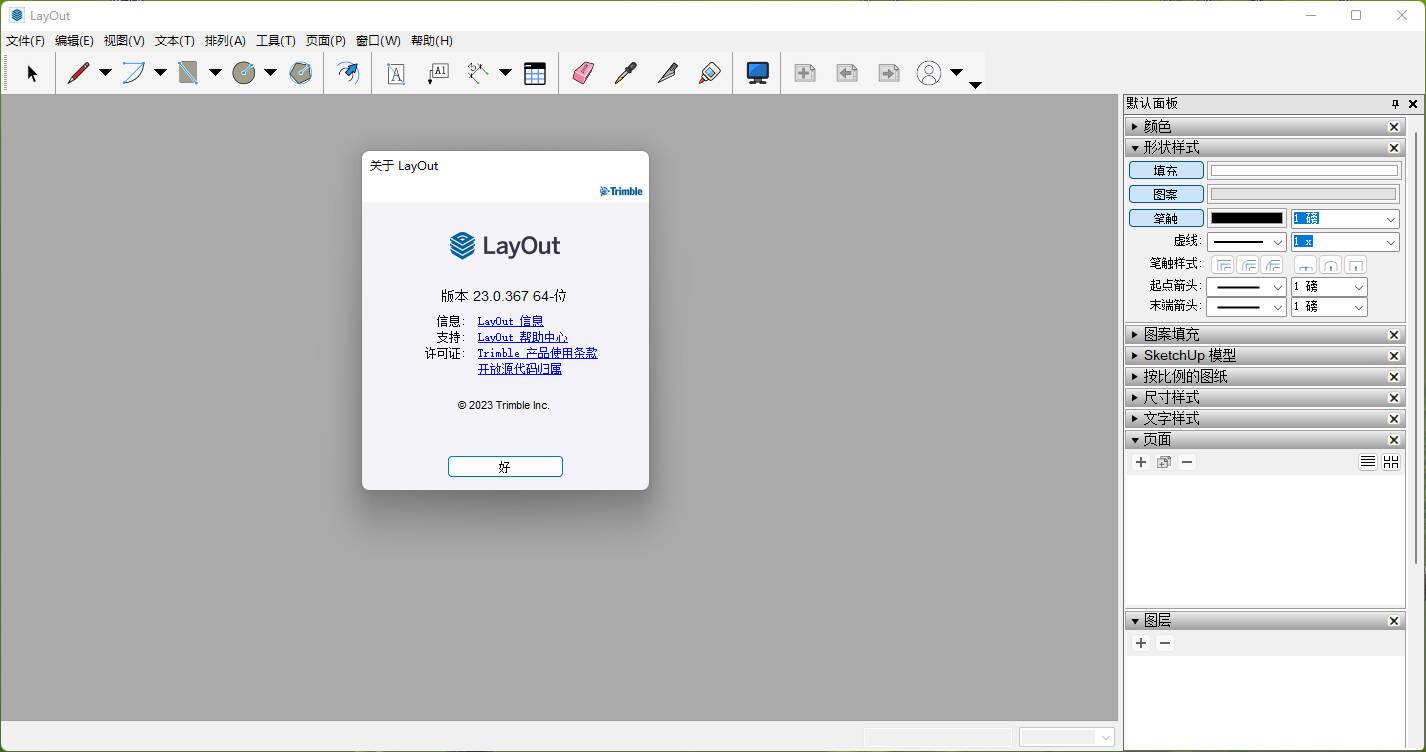This screenshot has height=752, width=1426.
Task: Choose the Style eyedropper tool
Action: tap(625, 73)
